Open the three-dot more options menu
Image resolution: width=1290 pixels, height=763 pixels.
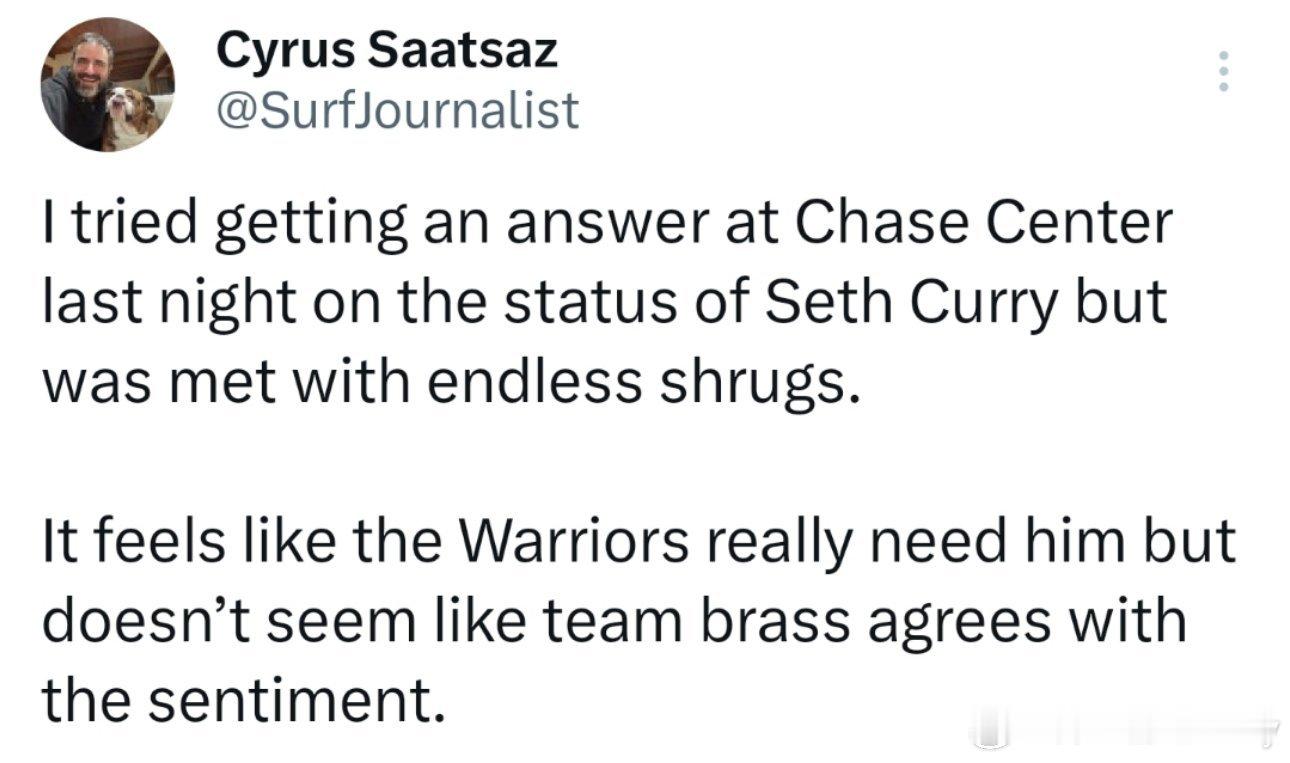1221,72
